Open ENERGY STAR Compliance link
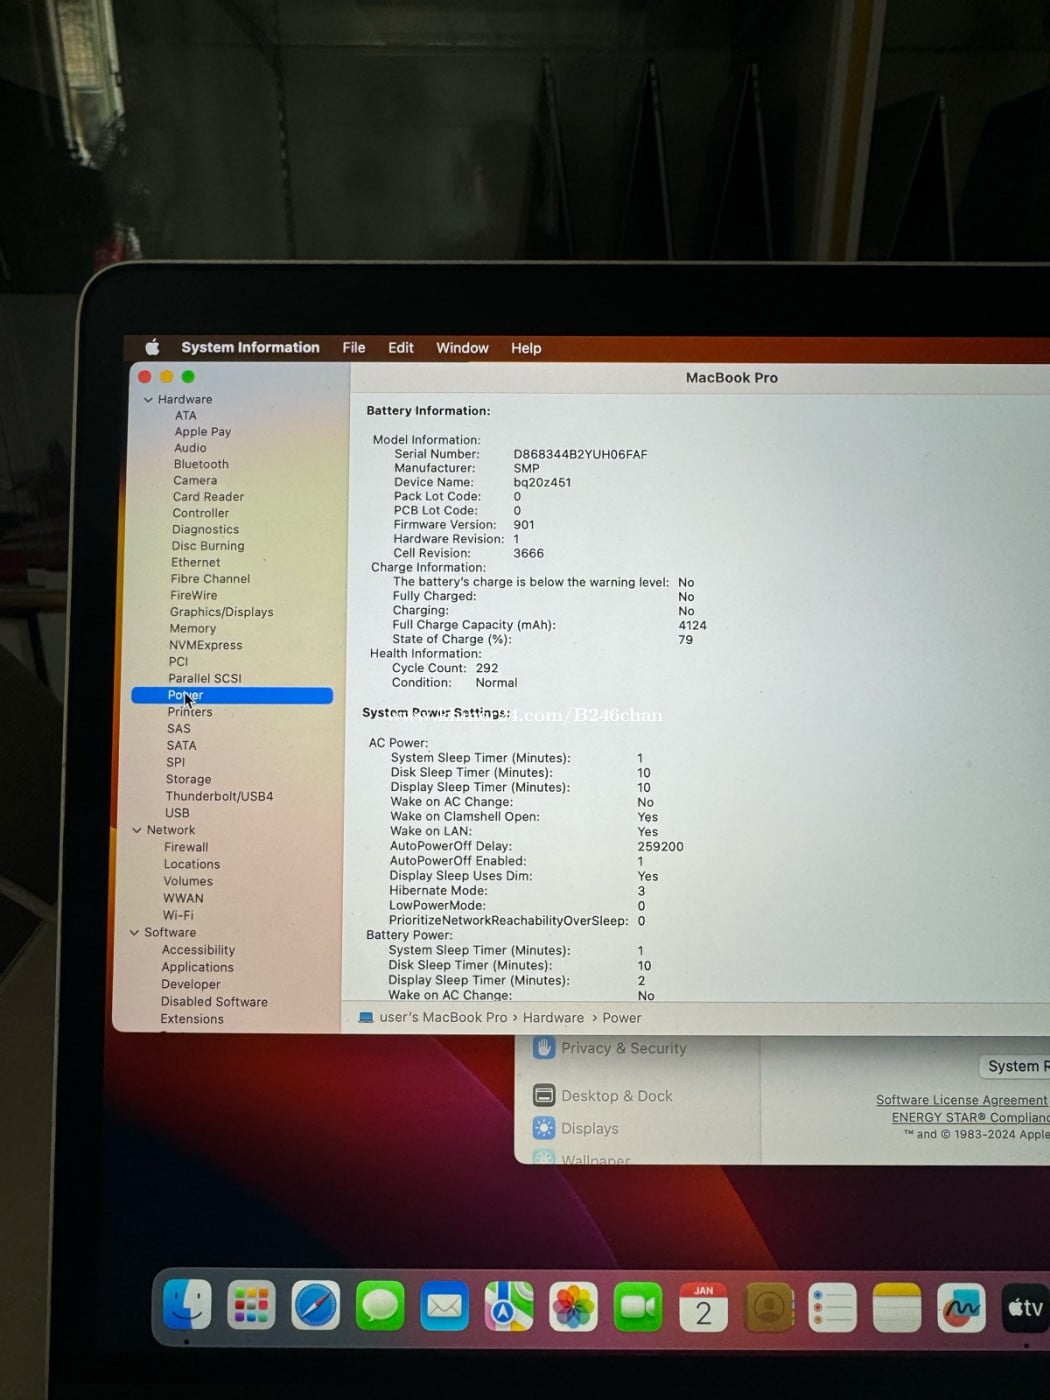Viewport: 1050px width, 1400px height. click(x=969, y=1117)
